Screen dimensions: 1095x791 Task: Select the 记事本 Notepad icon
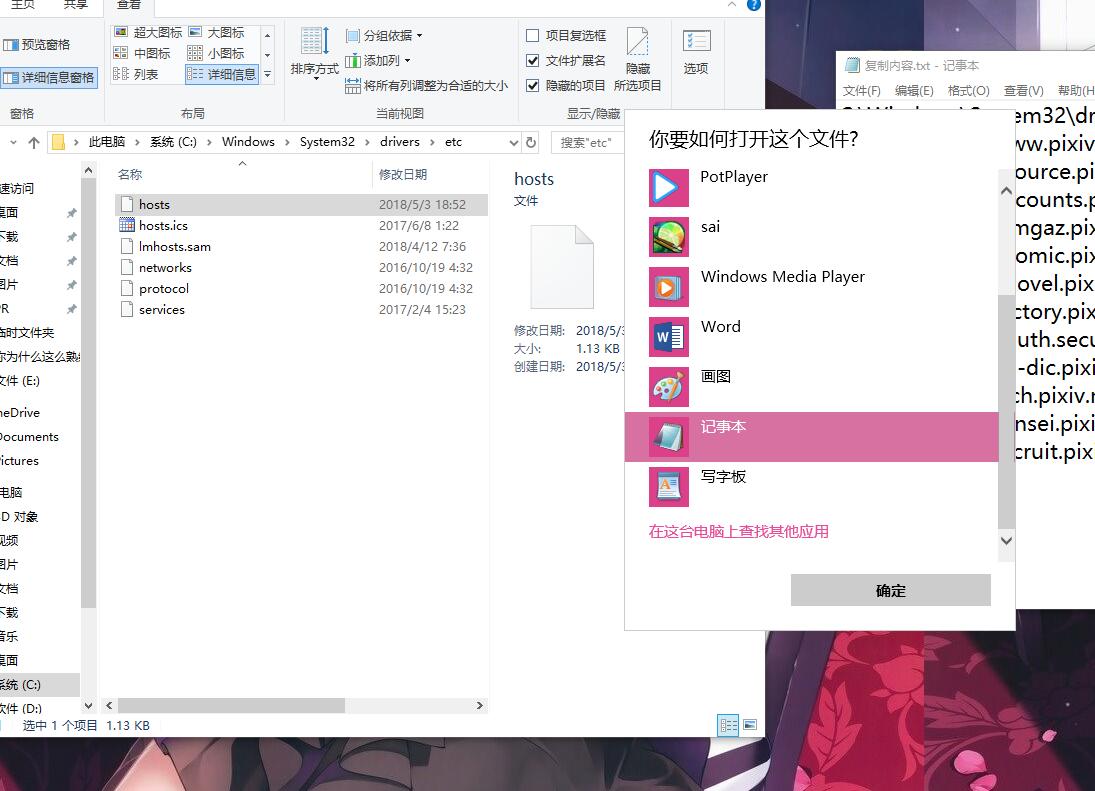coord(668,437)
